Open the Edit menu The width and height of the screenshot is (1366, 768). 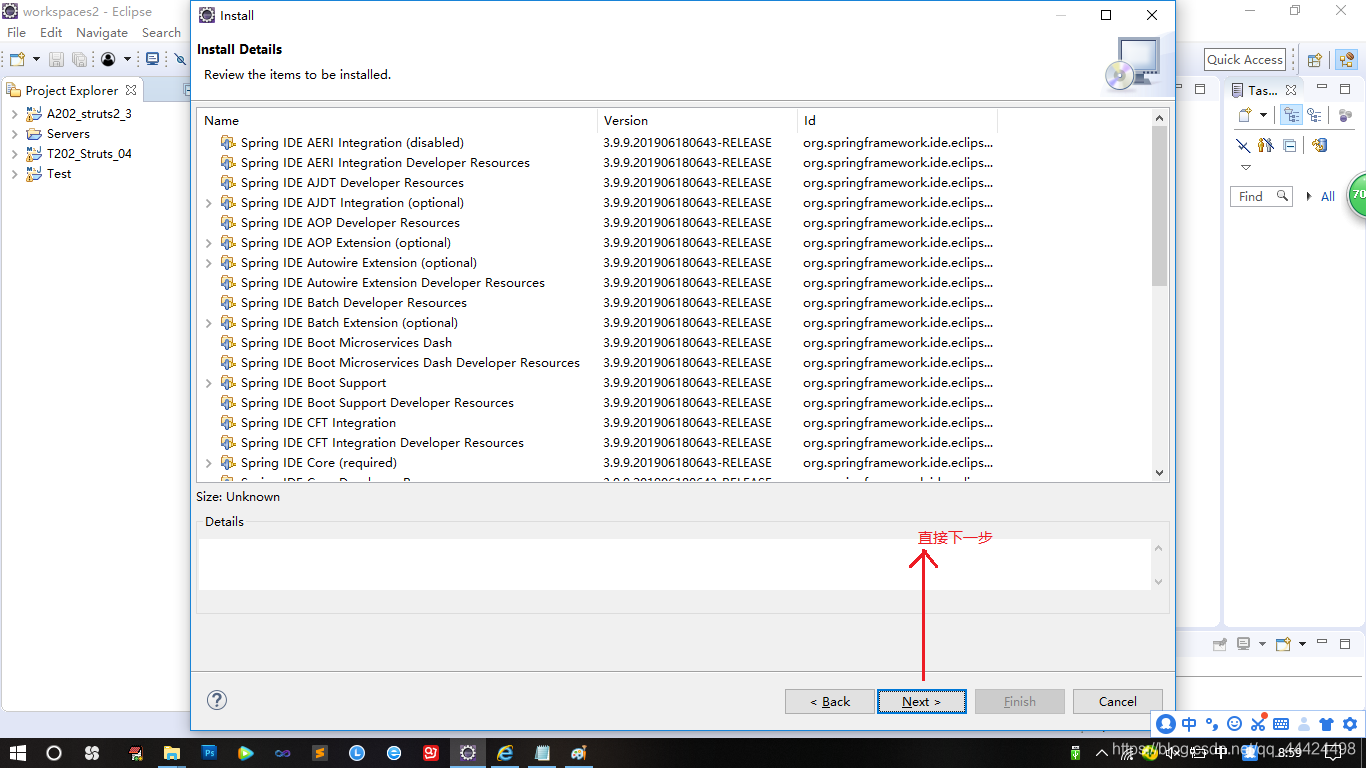51,33
